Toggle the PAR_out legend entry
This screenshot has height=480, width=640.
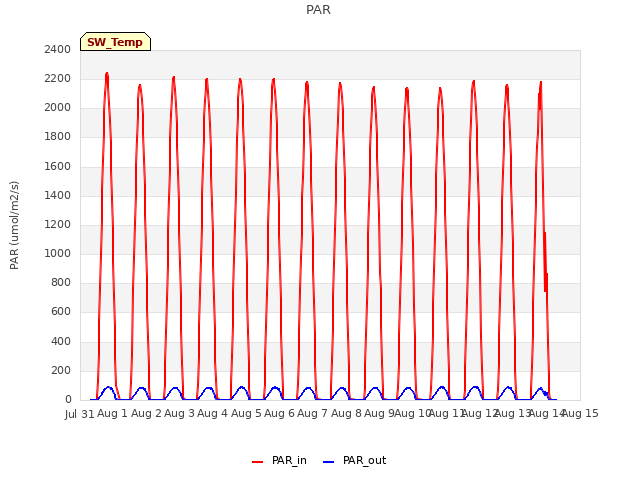pos(354,461)
